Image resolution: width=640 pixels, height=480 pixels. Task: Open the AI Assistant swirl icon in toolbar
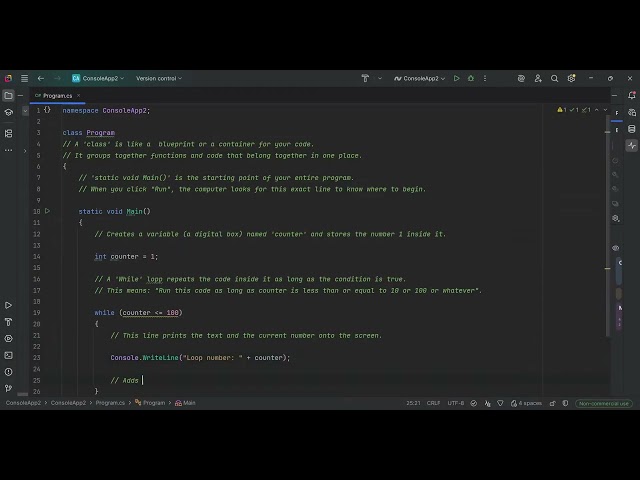(x=521, y=78)
